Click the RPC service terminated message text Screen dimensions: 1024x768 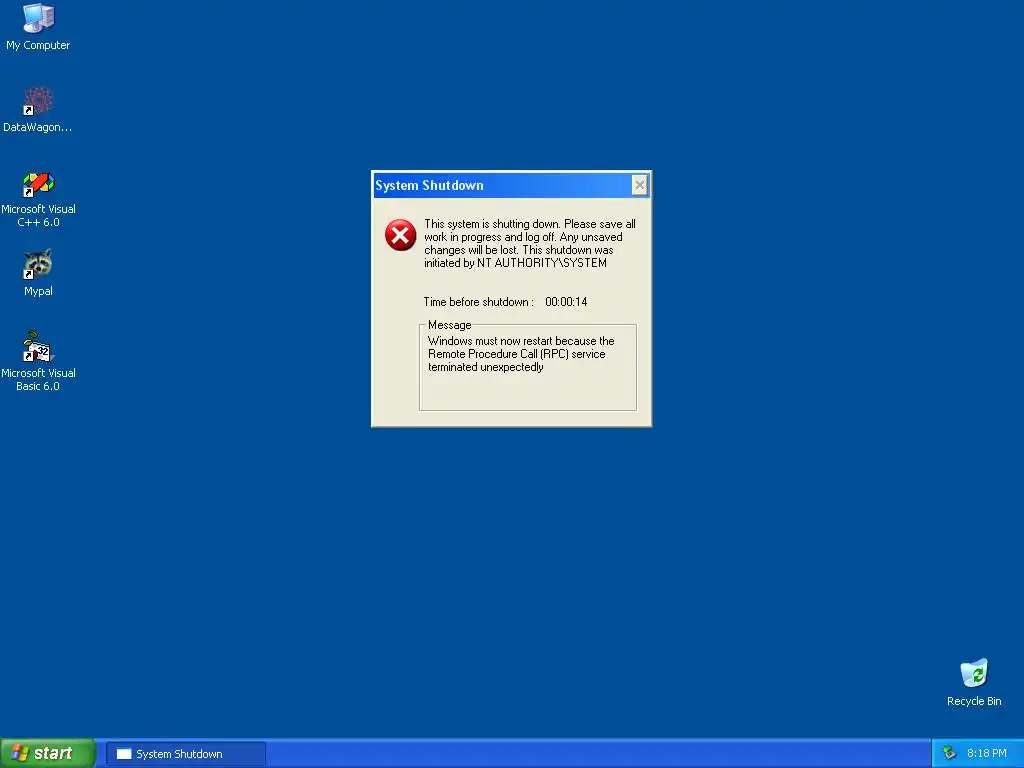point(521,354)
